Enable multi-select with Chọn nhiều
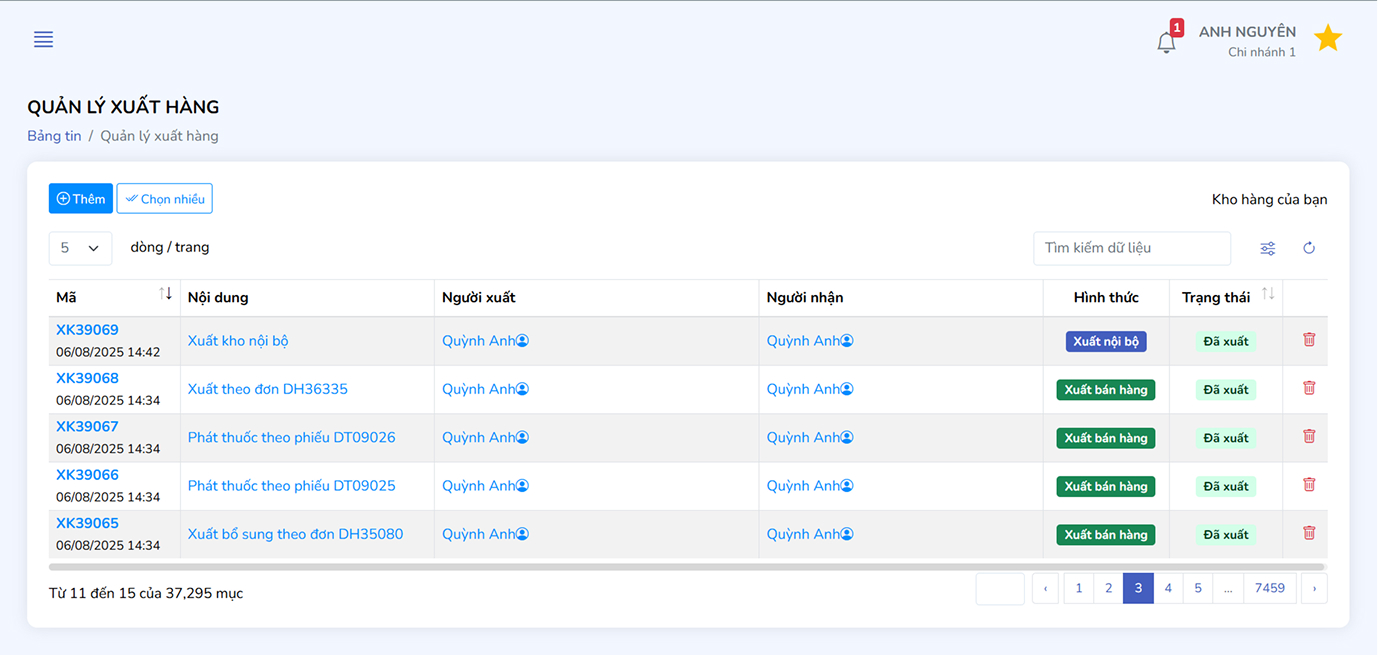Image resolution: width=1378 pixels, height=655 pixels. point(164,199)
